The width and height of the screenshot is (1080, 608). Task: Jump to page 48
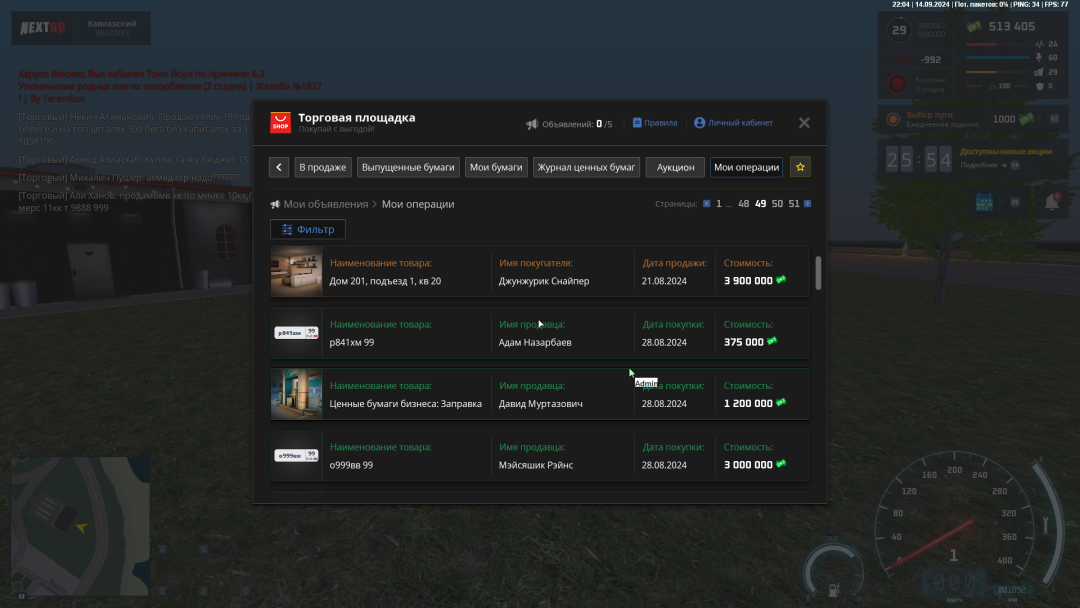(744, 204)
